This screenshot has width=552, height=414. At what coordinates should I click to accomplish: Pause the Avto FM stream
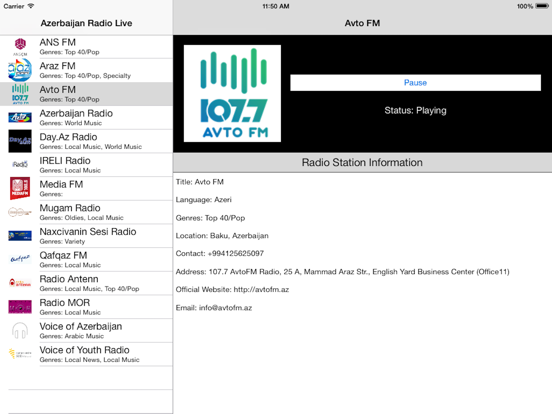tap(415, 83)
